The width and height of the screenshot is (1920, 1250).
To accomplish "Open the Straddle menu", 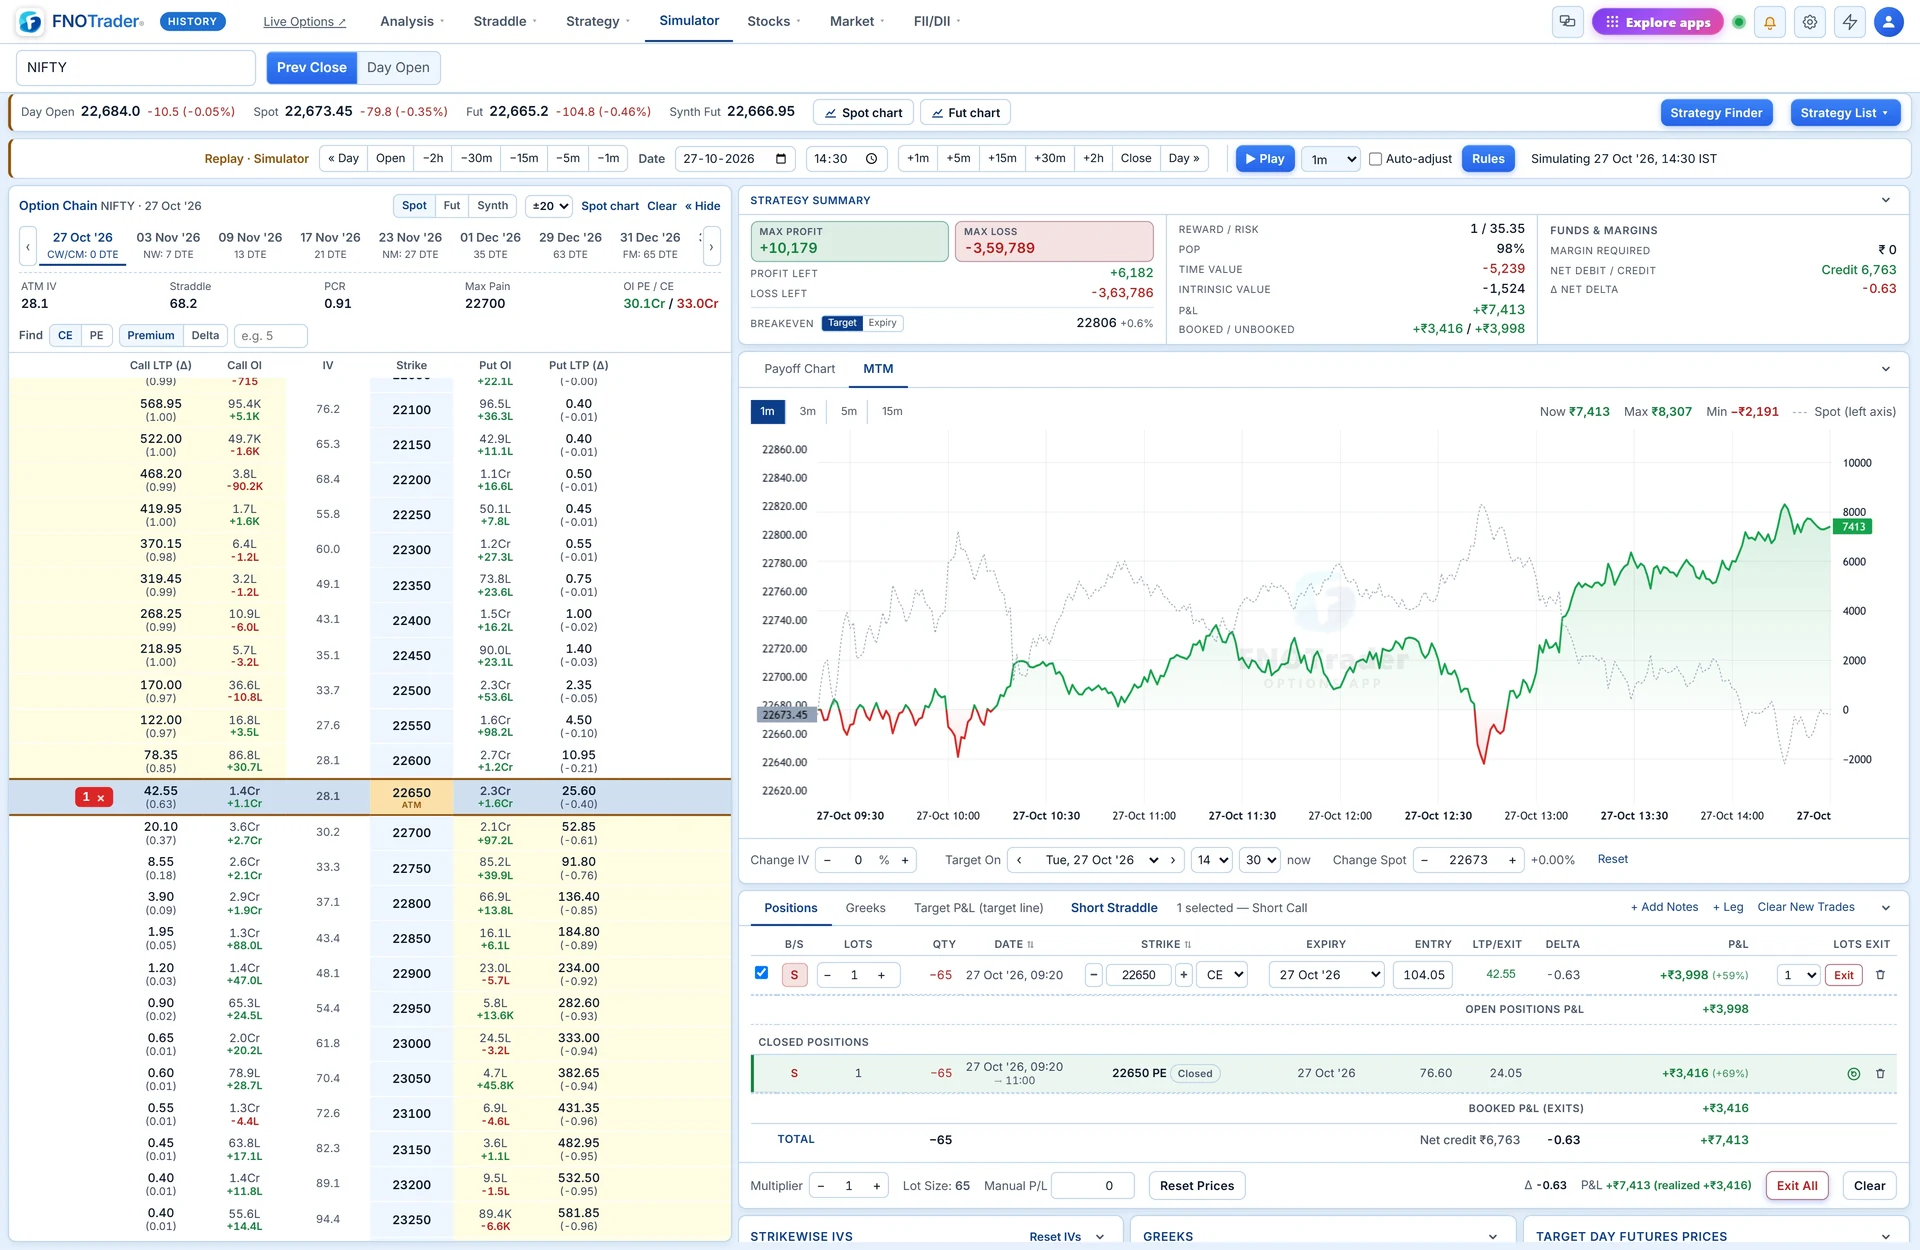I will 505,21.
